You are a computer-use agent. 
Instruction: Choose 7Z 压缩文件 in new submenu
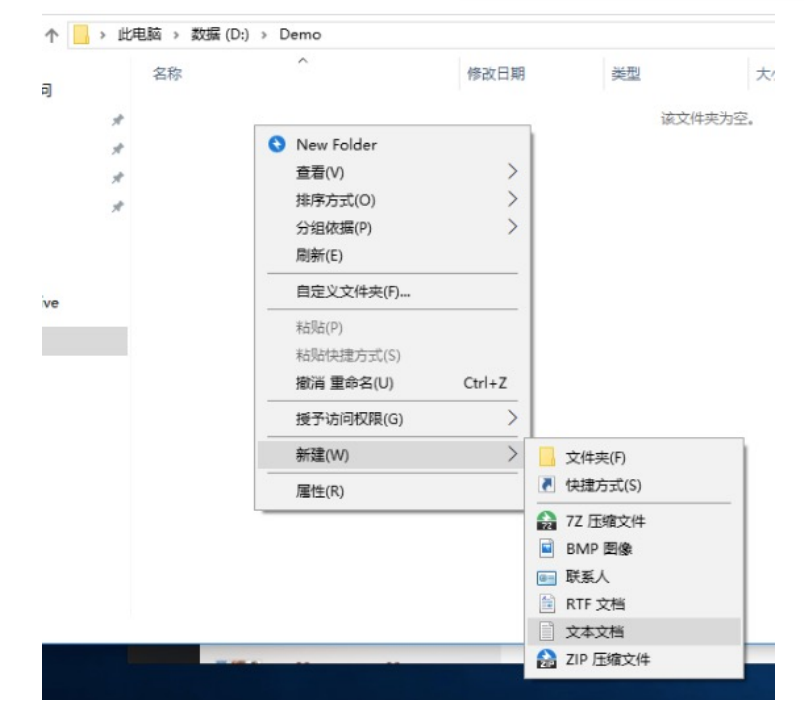(634, 521)
